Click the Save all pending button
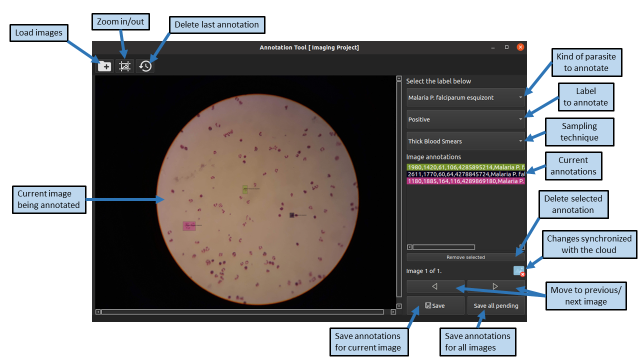 tap(496, 305)
